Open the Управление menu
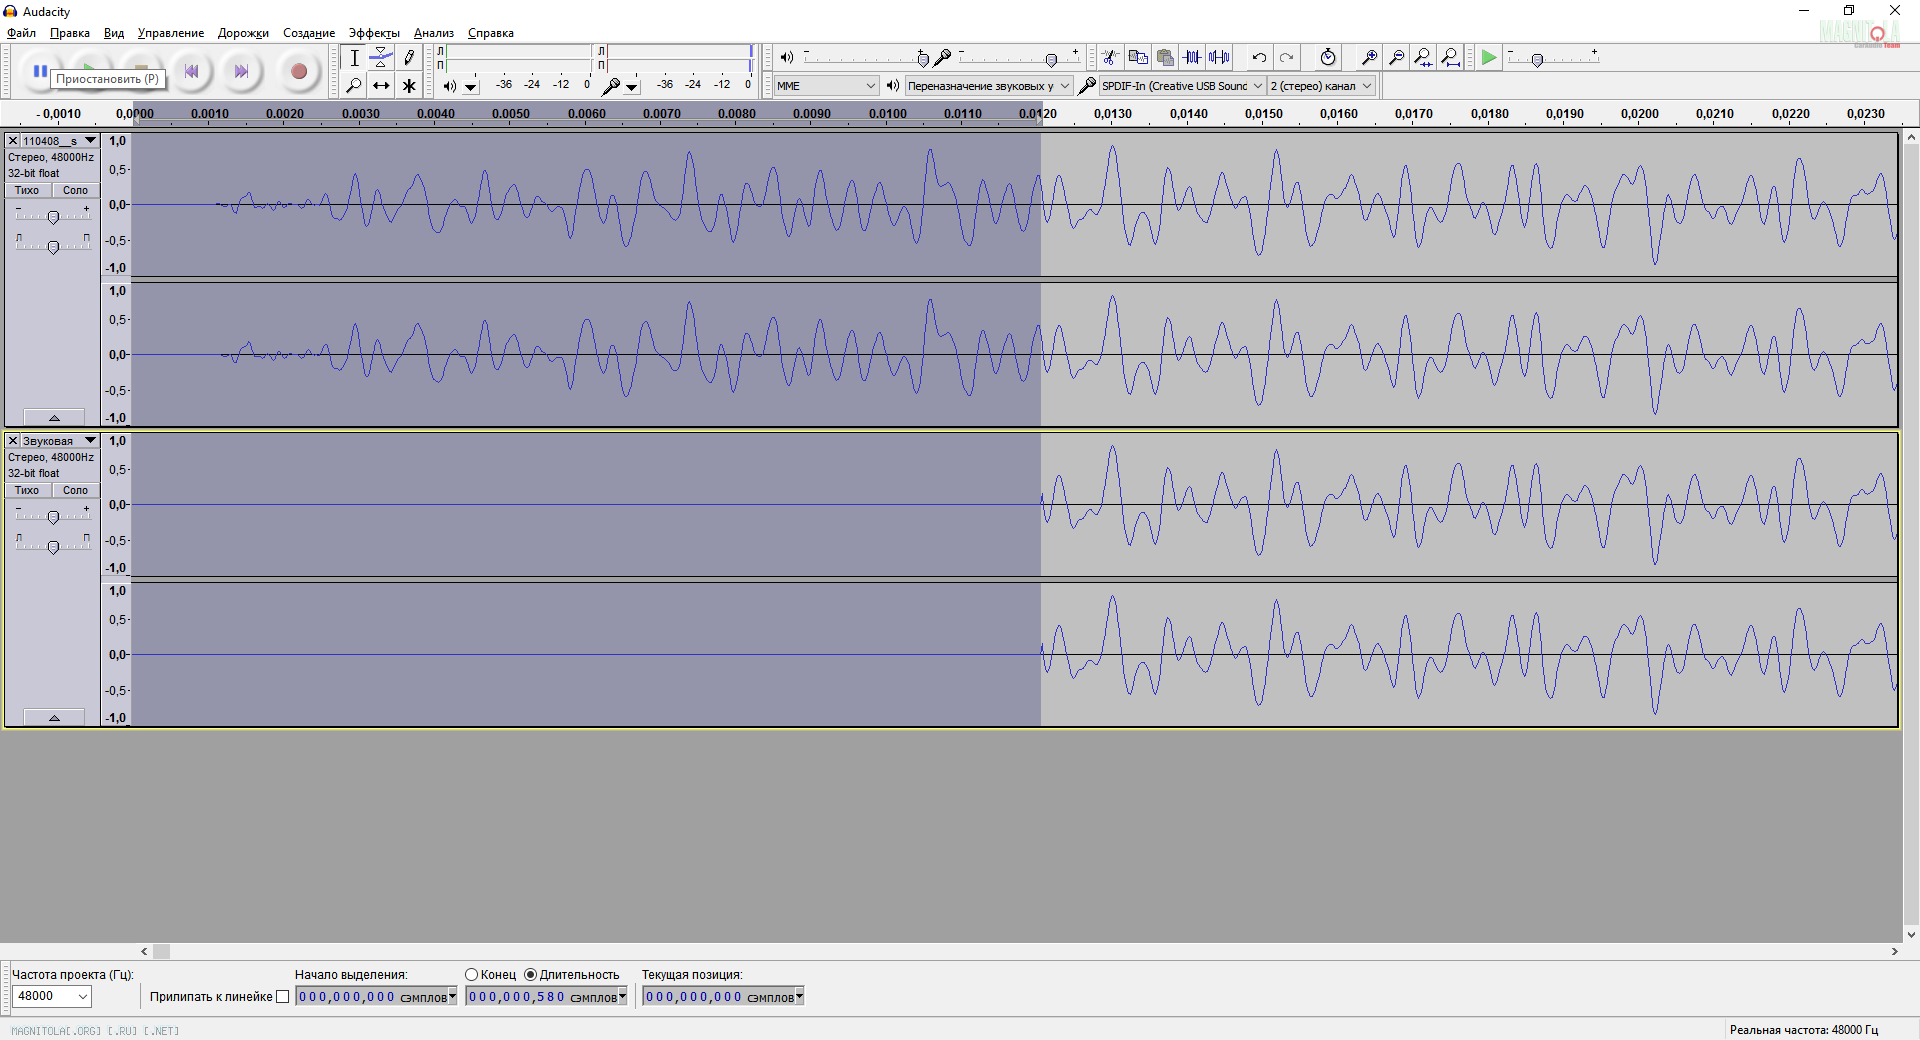 pos(171,33)
